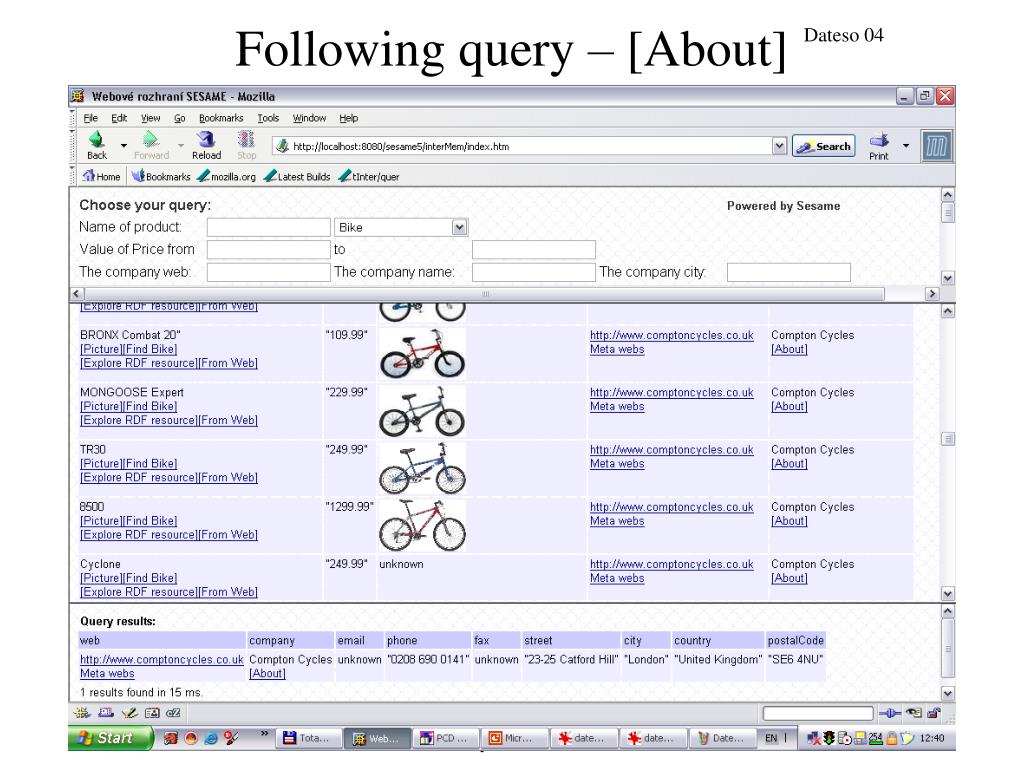Click the company name input field
Image resolution: width=1024 pixels, height=768 pixels.
[534, 272]
